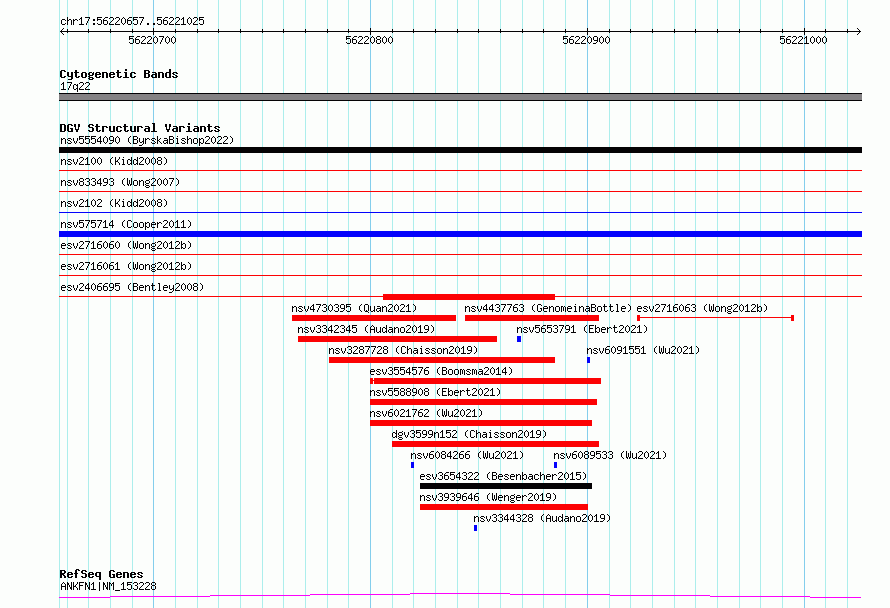Viewport: 890px width, 608px height.
Task: Click the red bar under nsv4730395
Action: point(374,318)
